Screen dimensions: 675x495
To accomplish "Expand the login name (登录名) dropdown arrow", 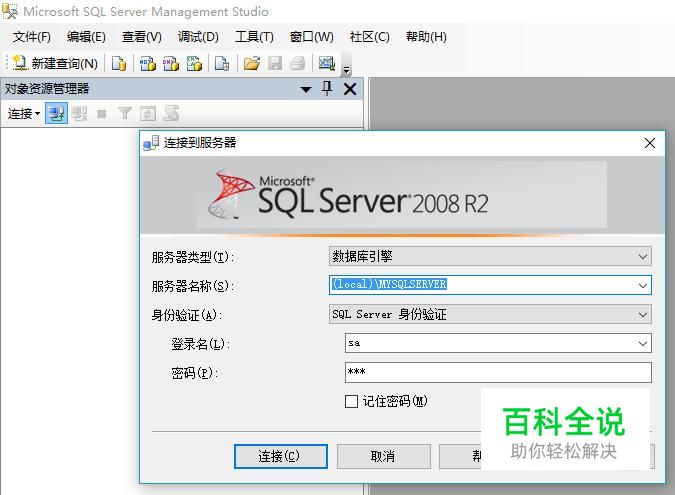I will (642, 343).
